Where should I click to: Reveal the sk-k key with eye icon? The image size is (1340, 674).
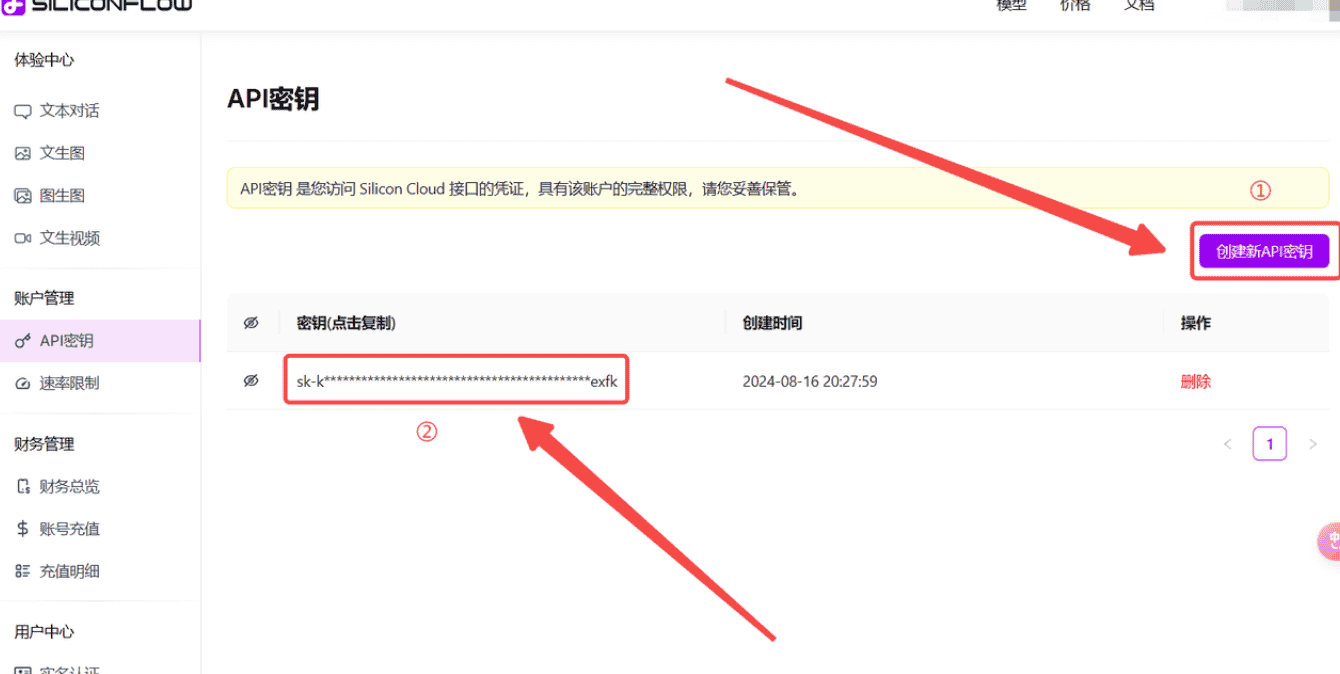pyautogui.click(x=251, y=381)
